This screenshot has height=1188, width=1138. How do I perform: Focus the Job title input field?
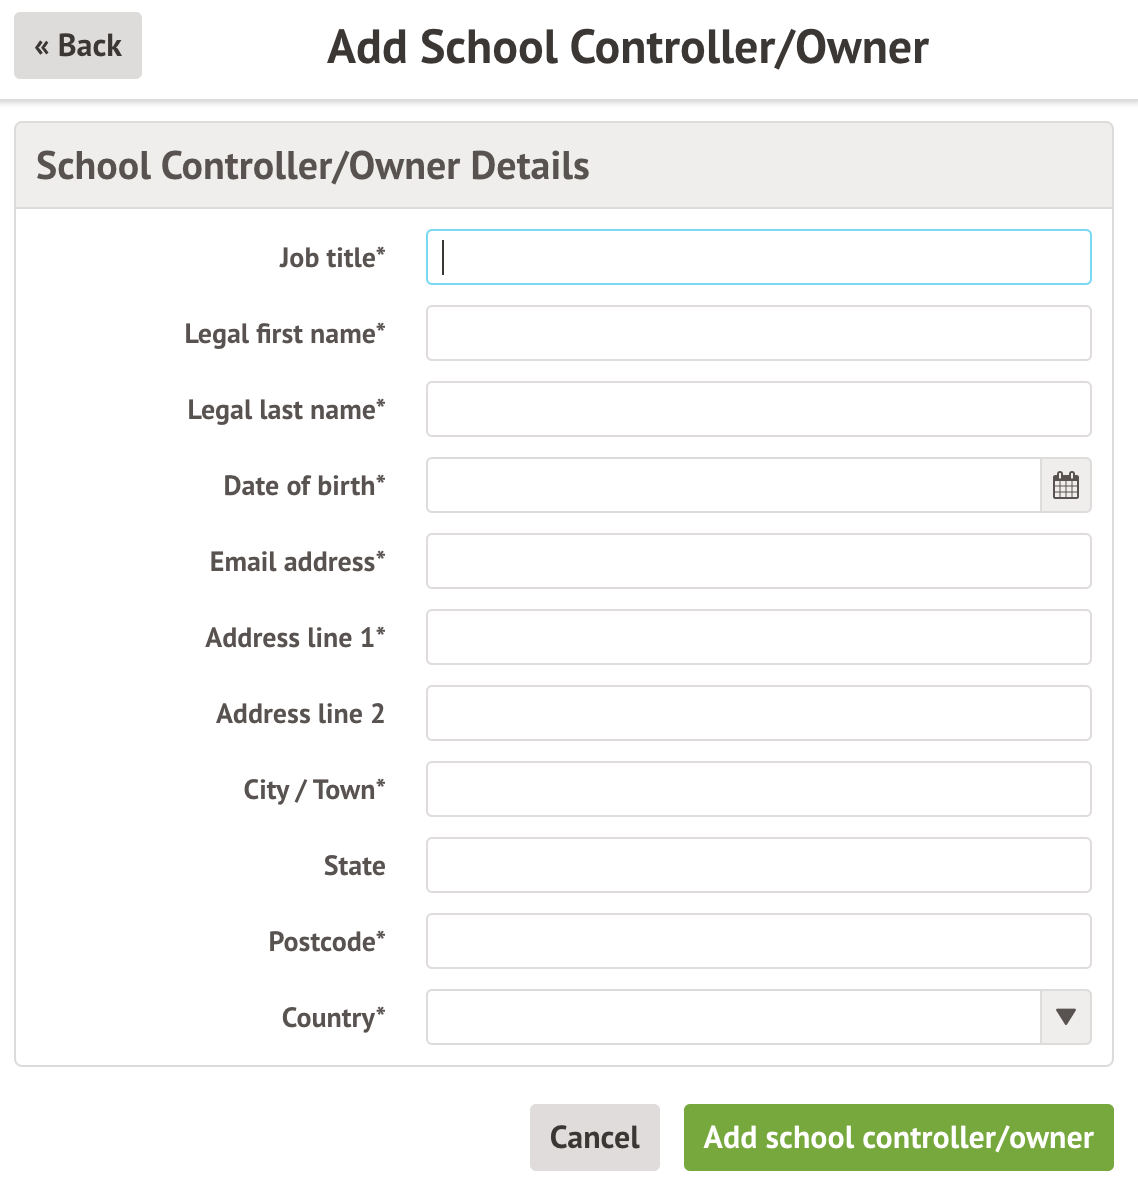pyautogui.click(x=758, y=258)
